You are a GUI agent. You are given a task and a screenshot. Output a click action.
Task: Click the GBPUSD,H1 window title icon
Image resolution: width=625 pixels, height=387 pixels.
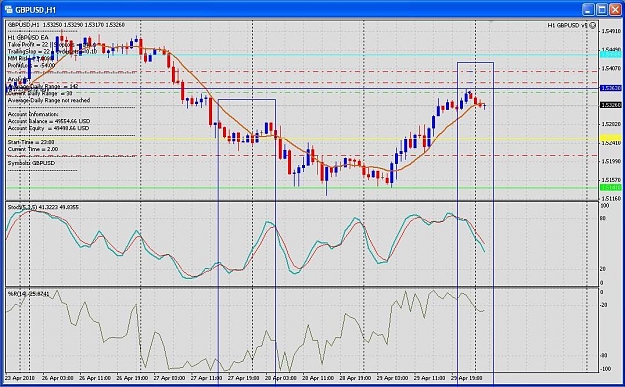coord(8,9)
